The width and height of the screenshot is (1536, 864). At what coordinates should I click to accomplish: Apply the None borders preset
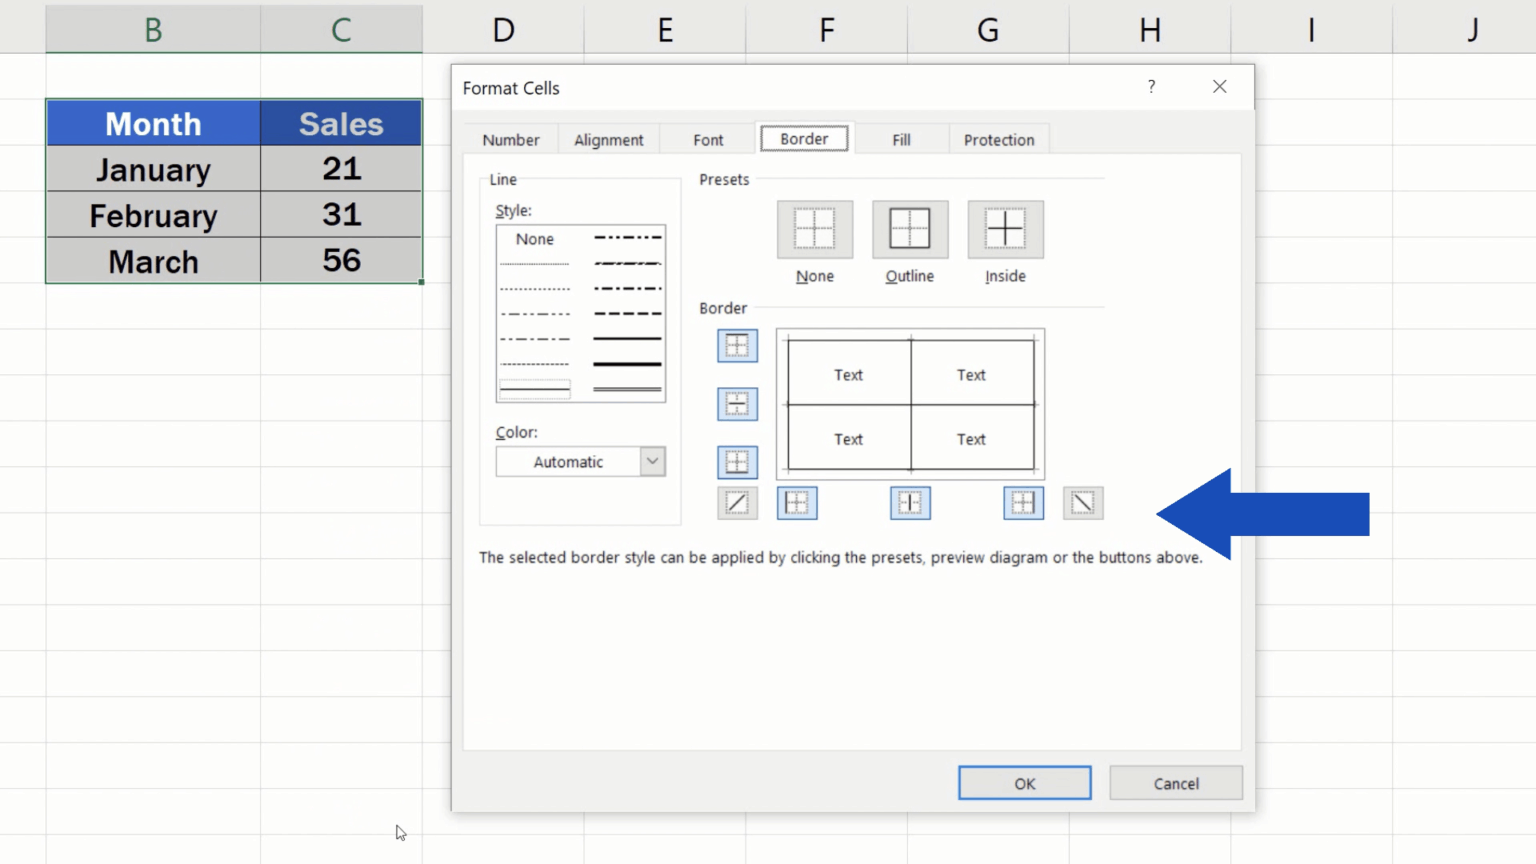[814, 229]
